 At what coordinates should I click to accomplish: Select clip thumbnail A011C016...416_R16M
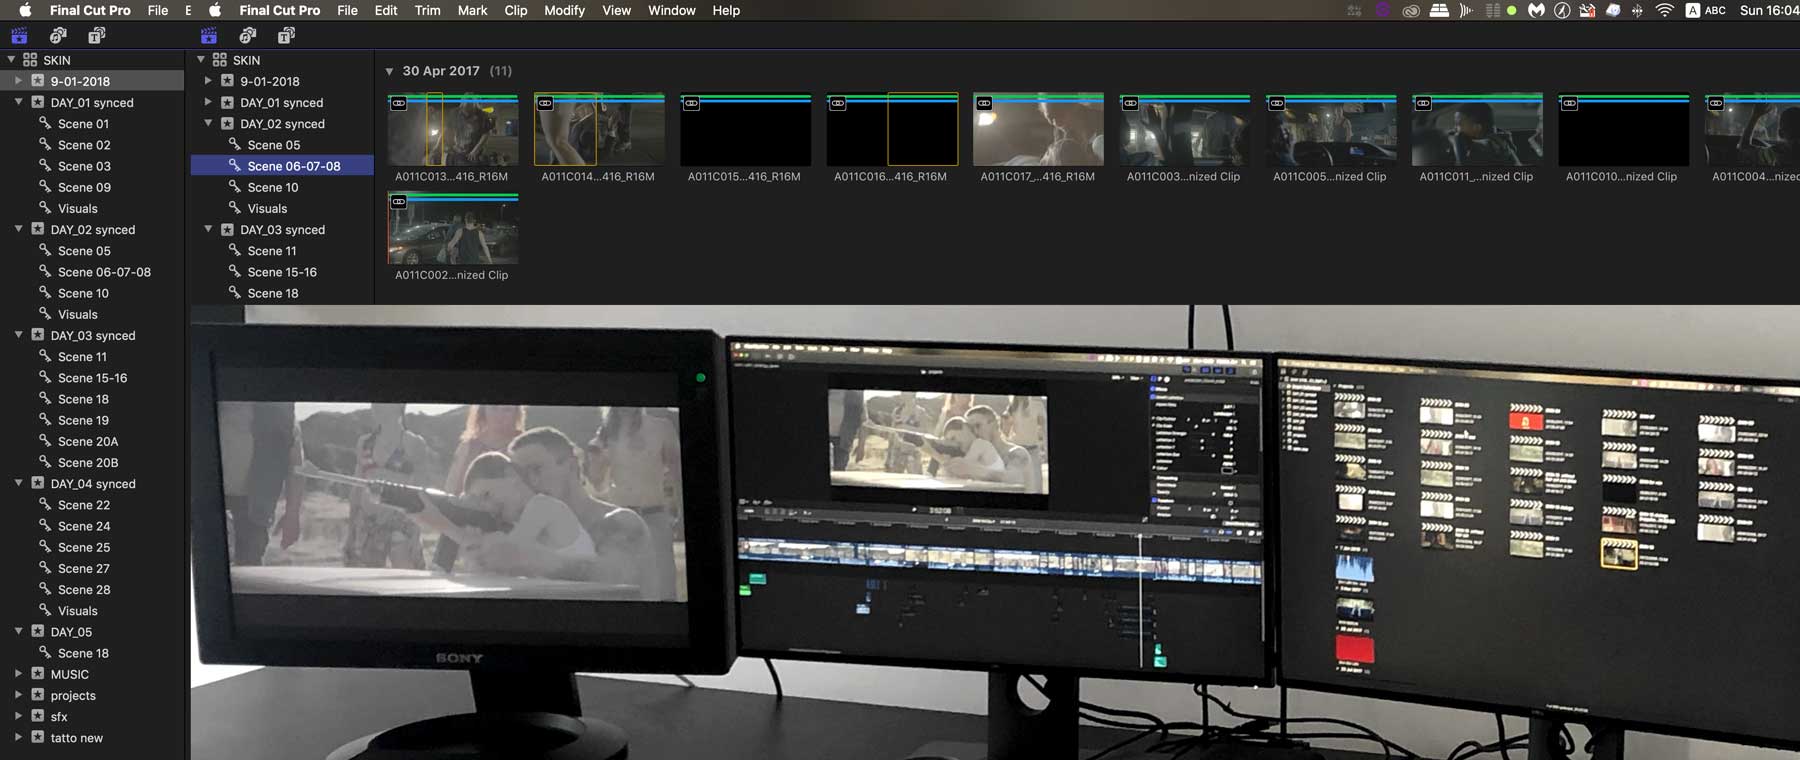892,130
